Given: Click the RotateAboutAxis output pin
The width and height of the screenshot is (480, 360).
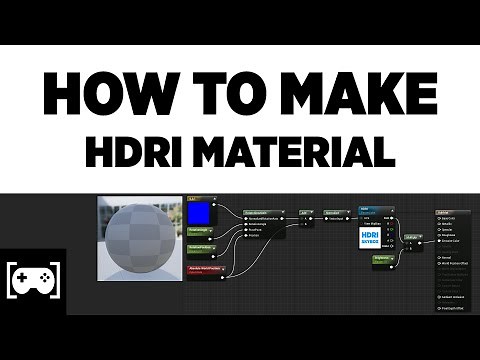Looking at the screenshot, I should tap(282, 219).
